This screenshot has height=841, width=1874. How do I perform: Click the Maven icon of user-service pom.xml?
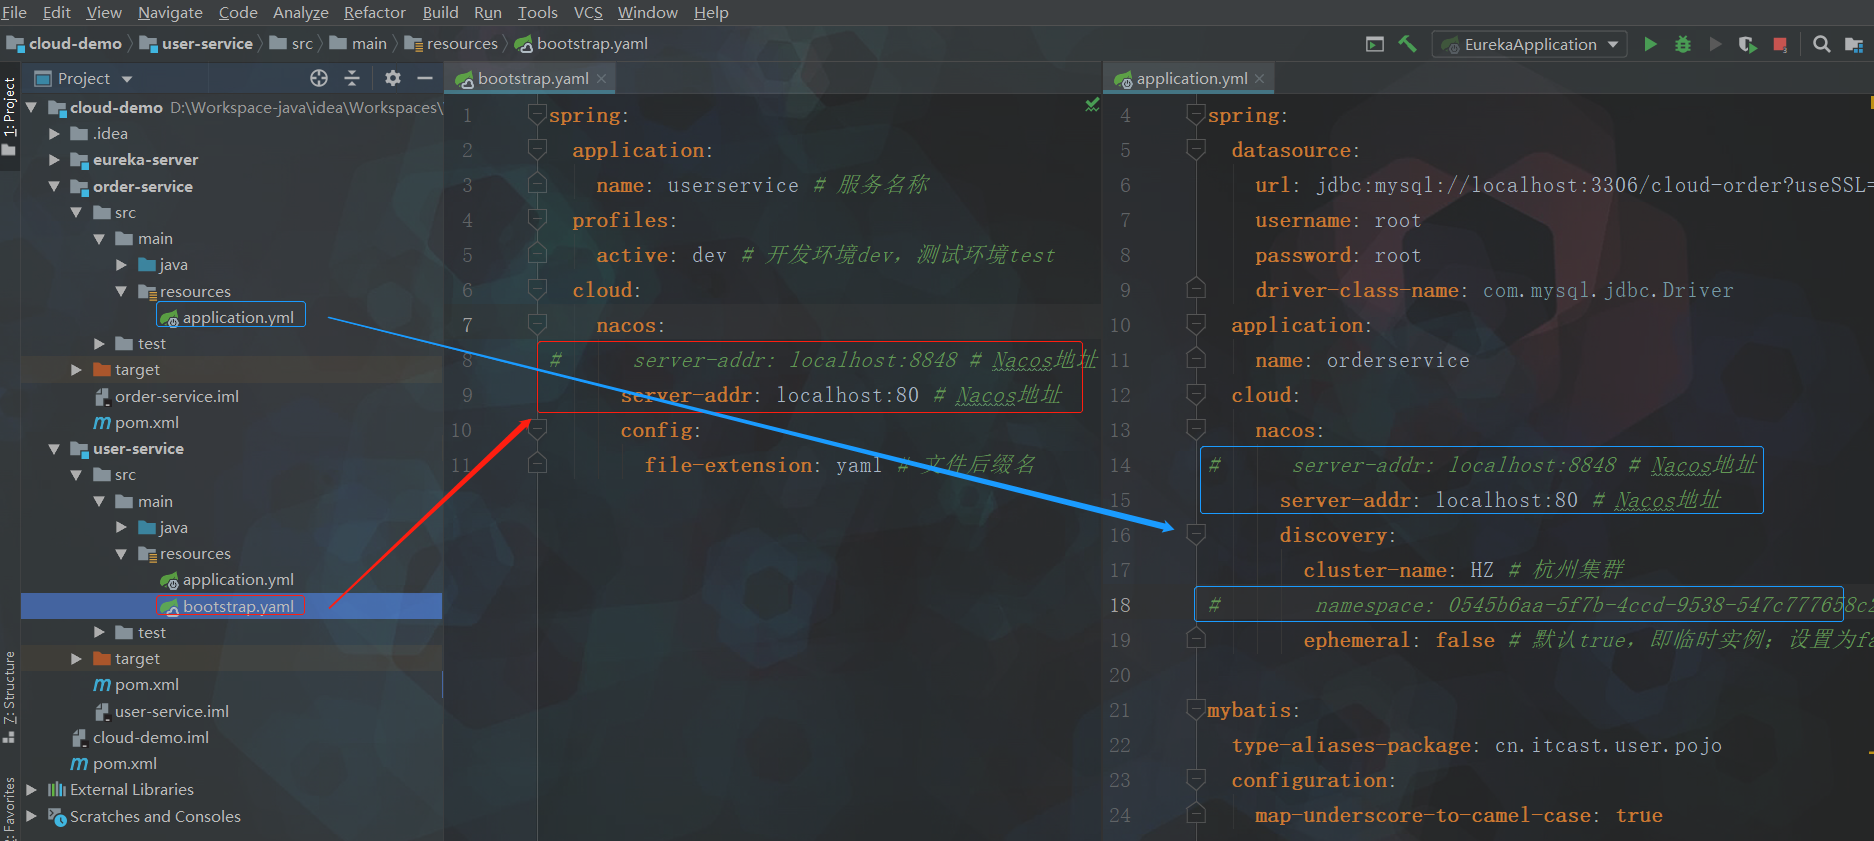102,685
